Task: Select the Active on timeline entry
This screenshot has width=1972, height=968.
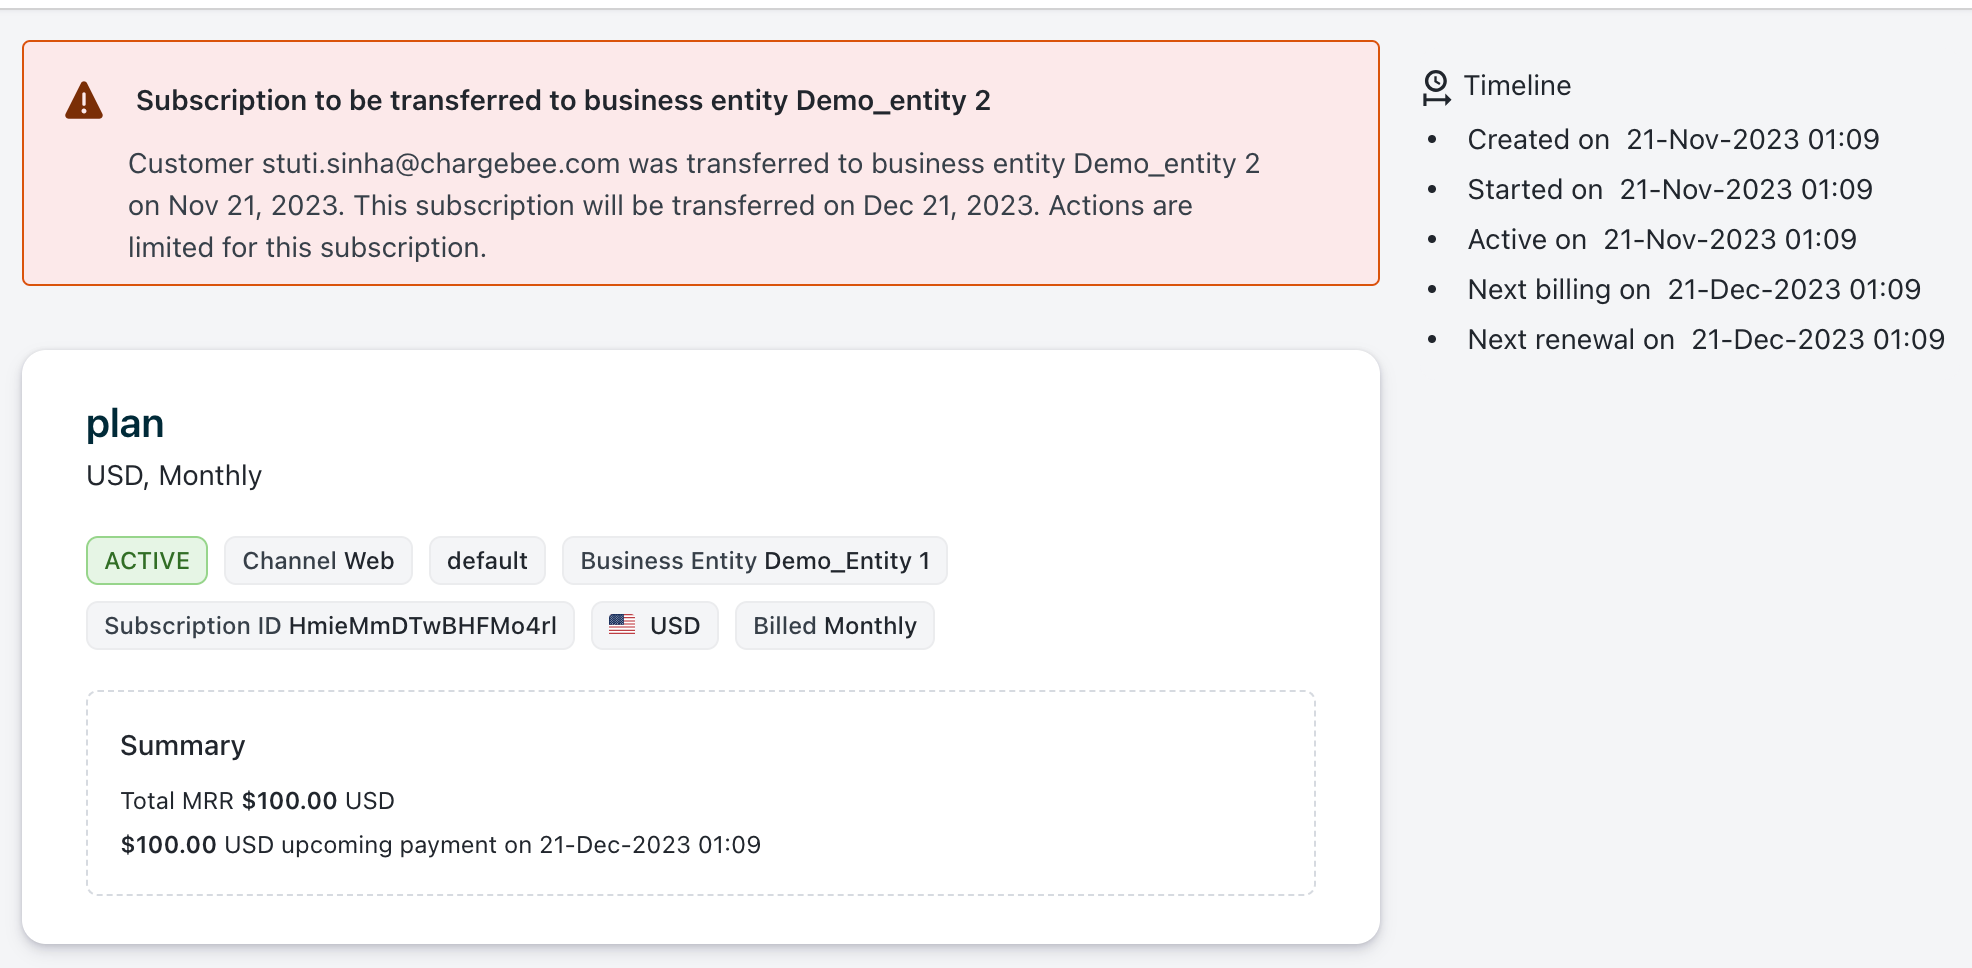Action: click(x=1661, y=240)
